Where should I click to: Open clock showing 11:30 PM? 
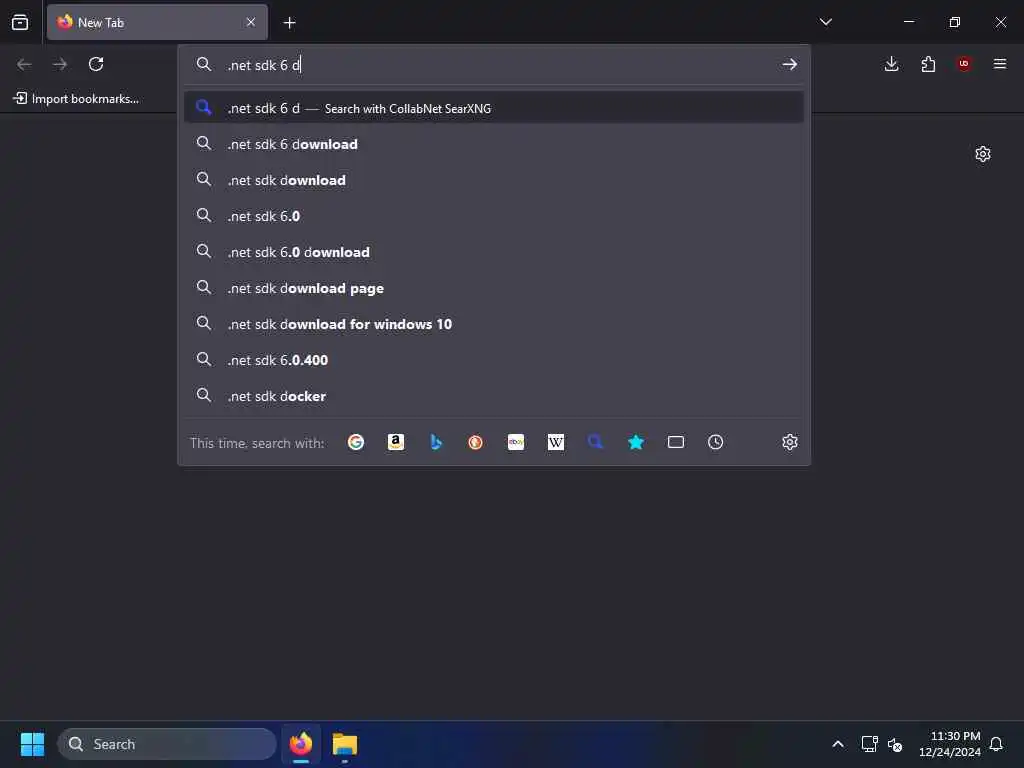(950, 744)
